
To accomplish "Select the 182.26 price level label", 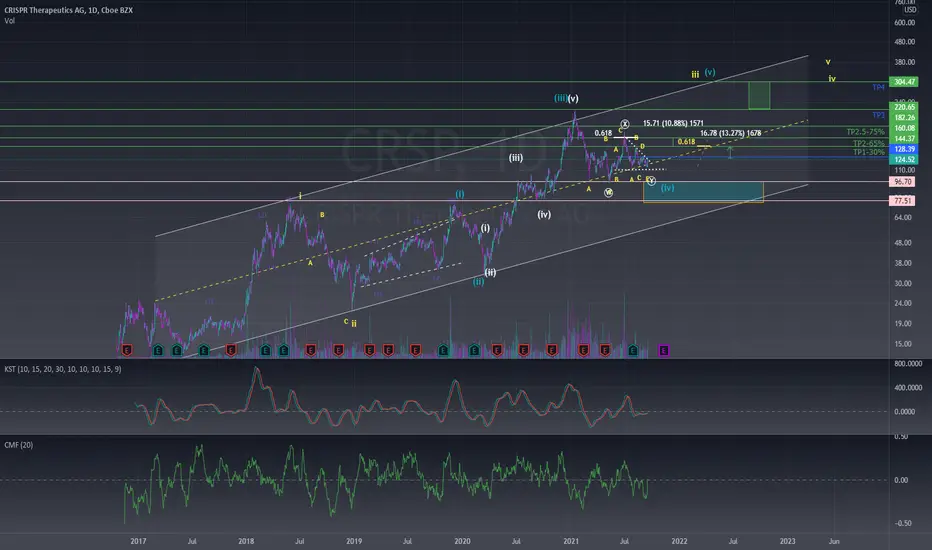I will [903, 118].
